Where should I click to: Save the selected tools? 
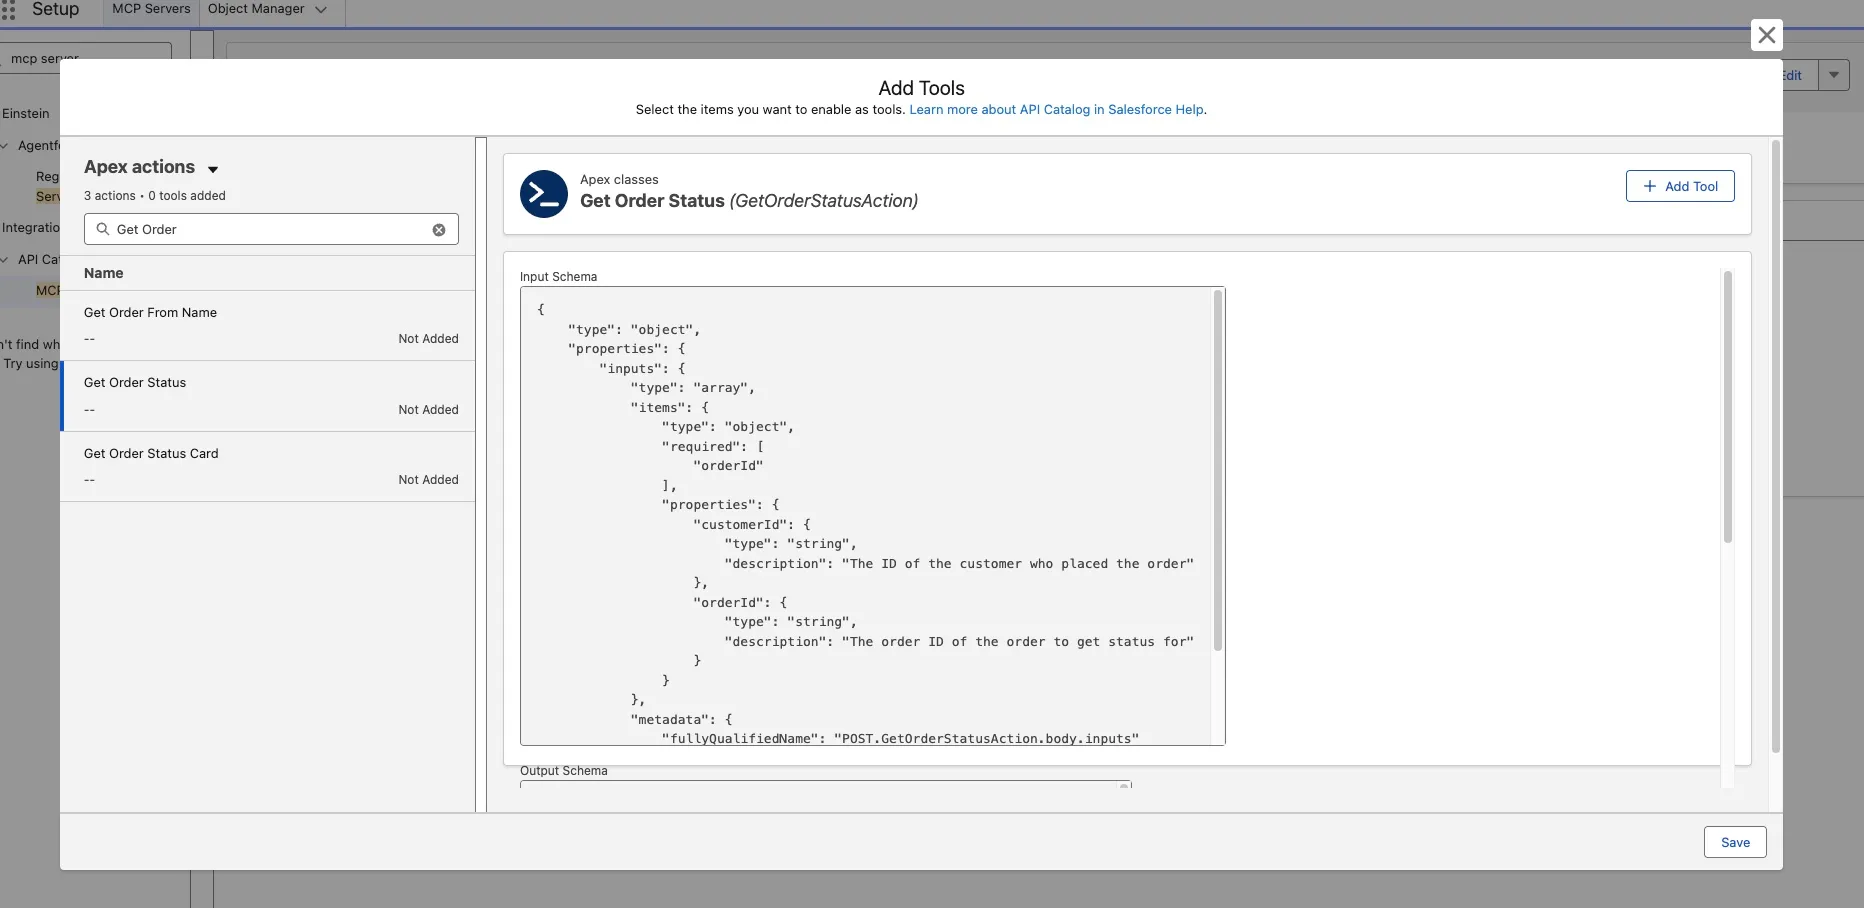[x=1735, y=842]
